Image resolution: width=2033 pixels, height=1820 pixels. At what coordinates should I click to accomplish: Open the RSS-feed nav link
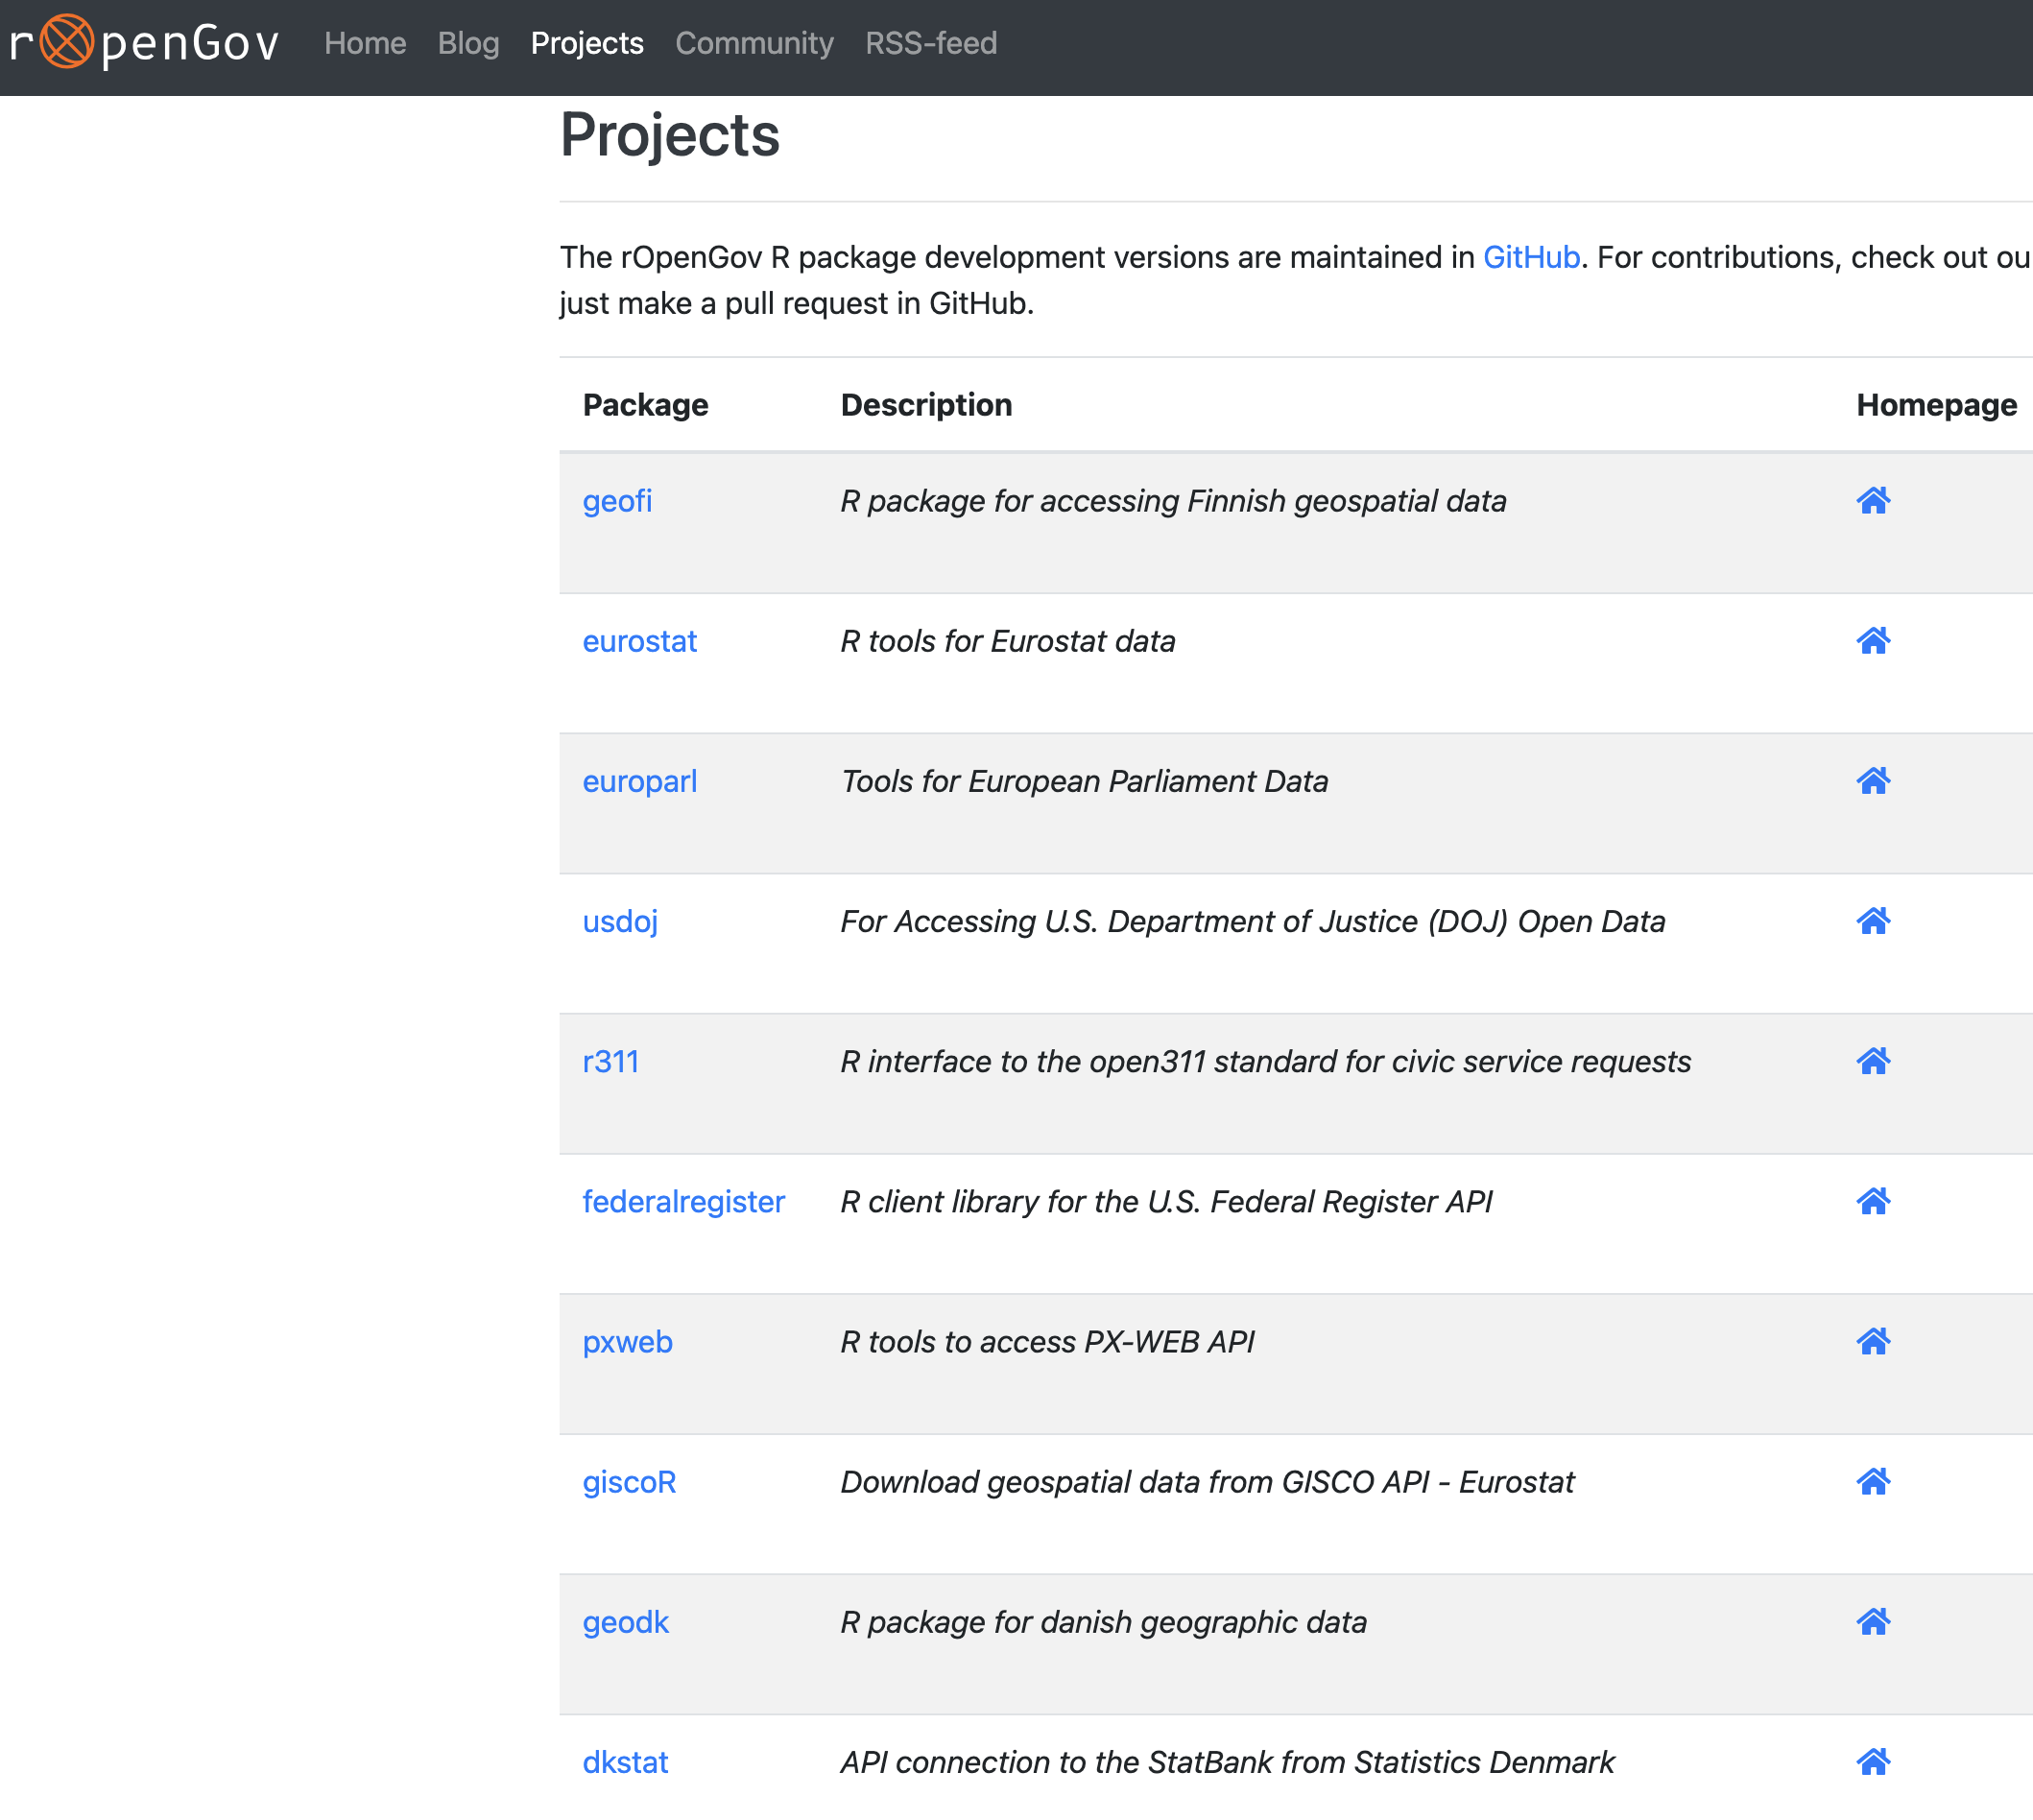click(x=930, y=43)
